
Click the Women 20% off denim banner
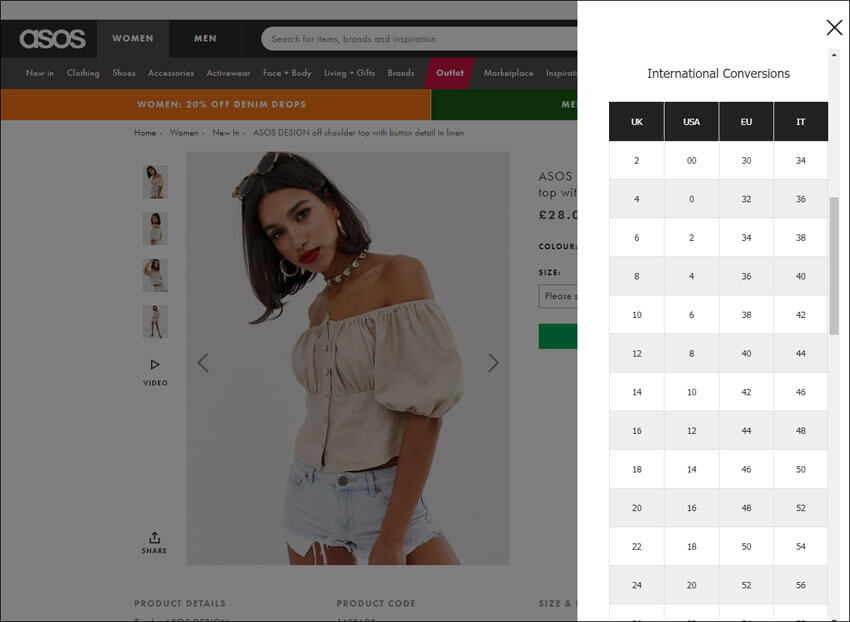[x=216, y=104]
